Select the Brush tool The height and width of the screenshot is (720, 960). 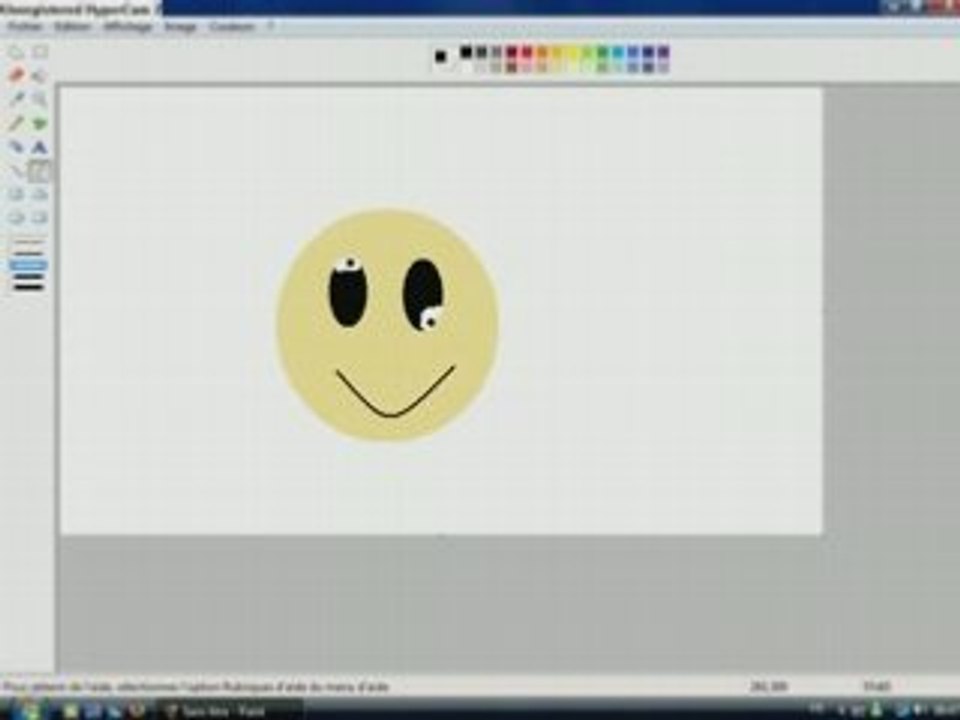(x=40, y=123)
